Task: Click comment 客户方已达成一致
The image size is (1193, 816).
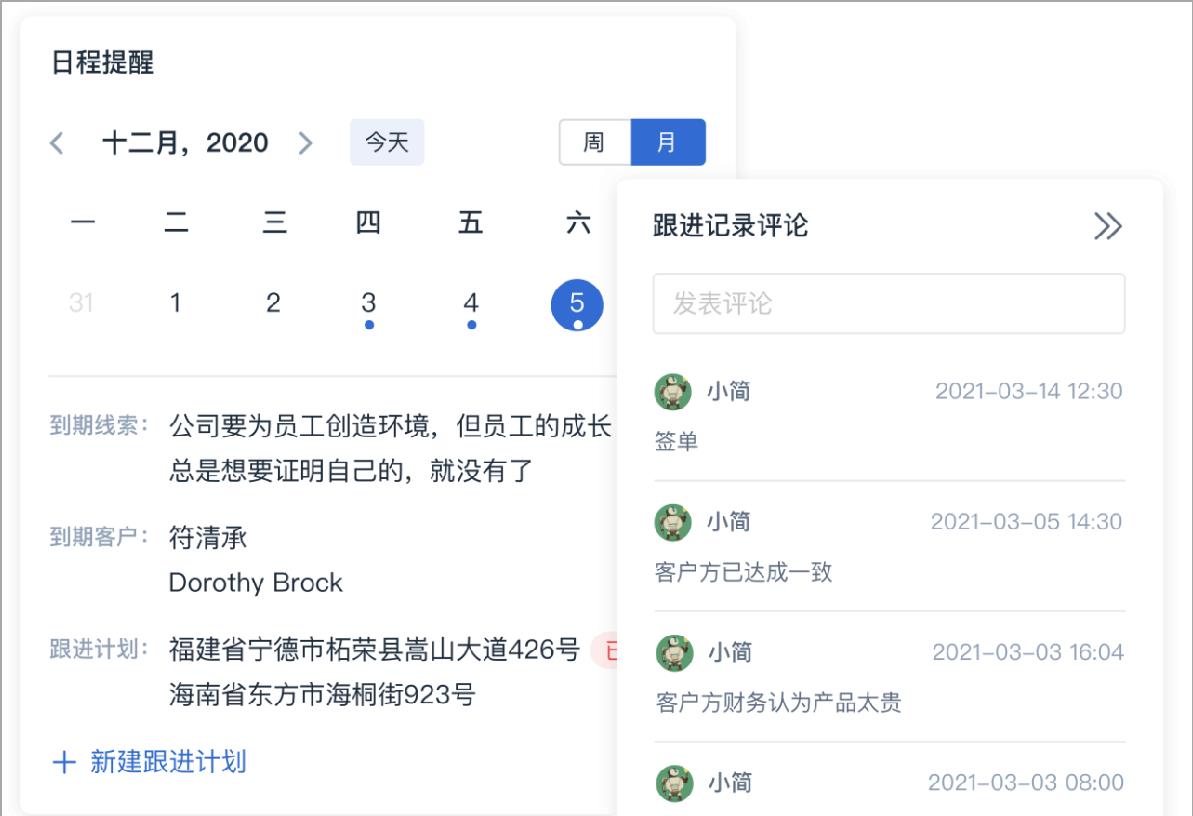Action: pyautogui.click(x=743, y=572)
